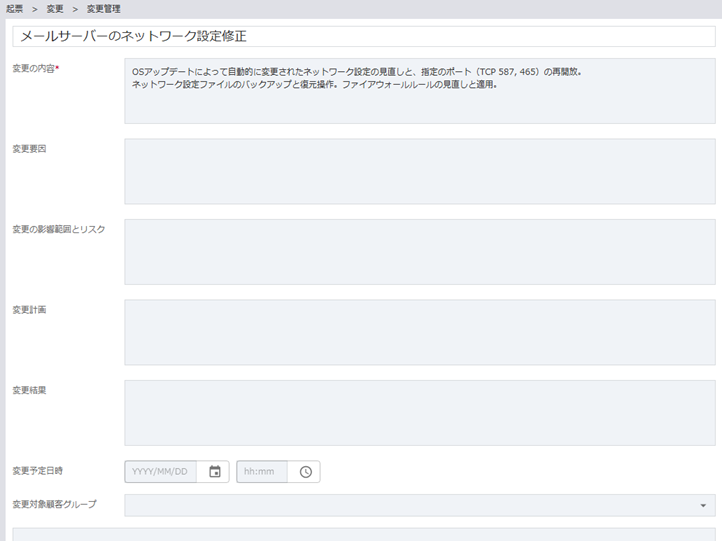This screenshot has width=722, height=541.
Task: Click inside the 変更結果 text area
Action: [x=419, y=412]
